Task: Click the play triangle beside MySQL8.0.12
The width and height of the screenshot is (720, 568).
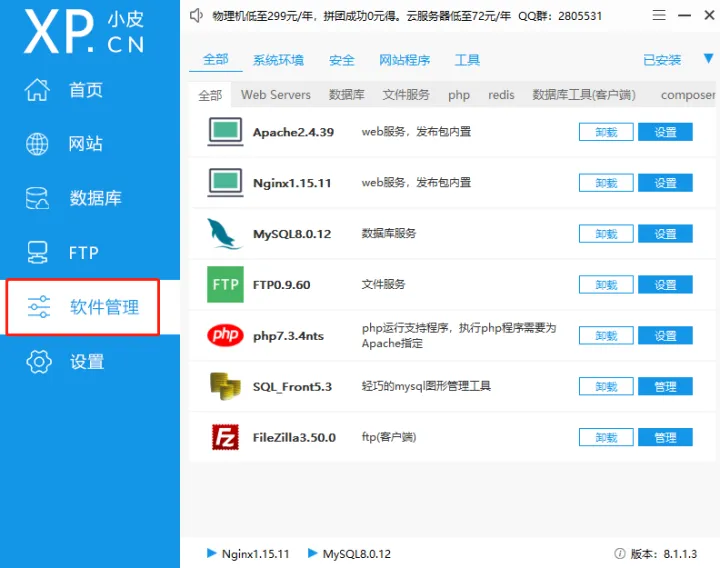Action: coord(312,553)
